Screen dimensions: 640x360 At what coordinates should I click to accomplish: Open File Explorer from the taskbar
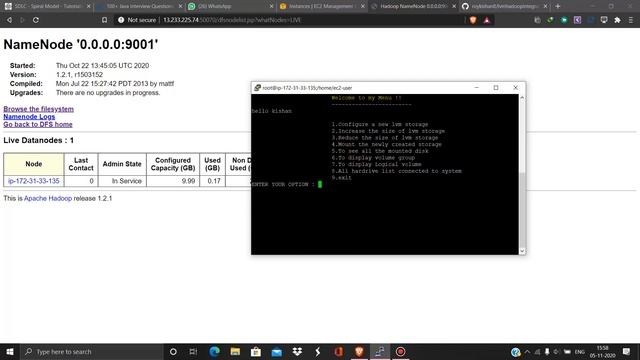tap(235, 351)
